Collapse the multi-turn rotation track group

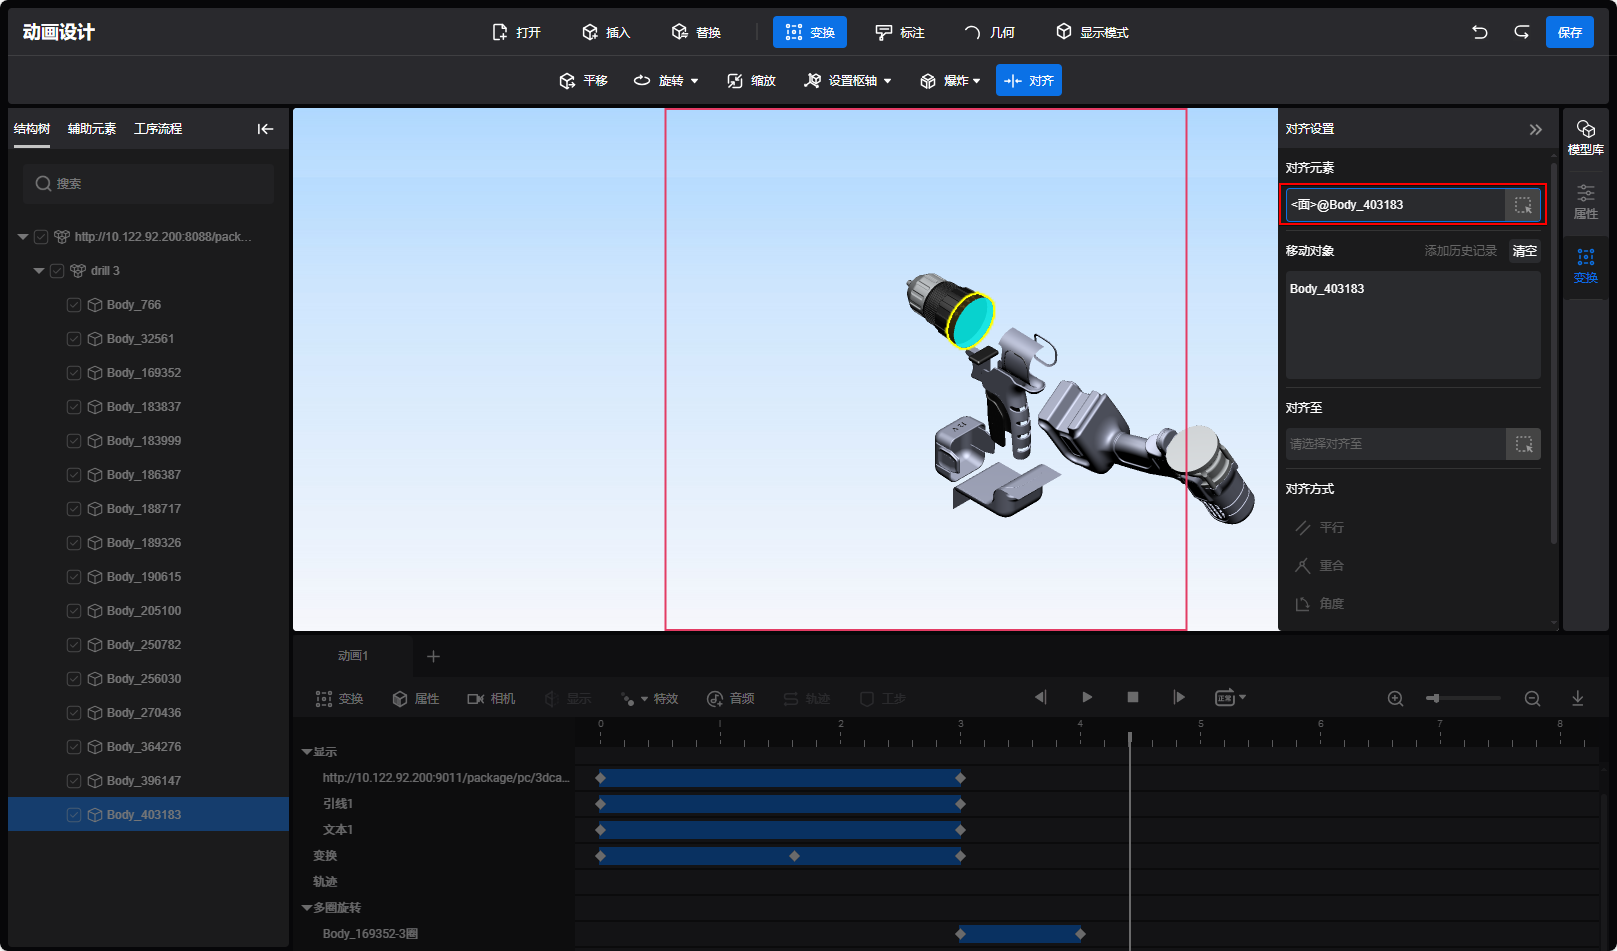[307, 908]
